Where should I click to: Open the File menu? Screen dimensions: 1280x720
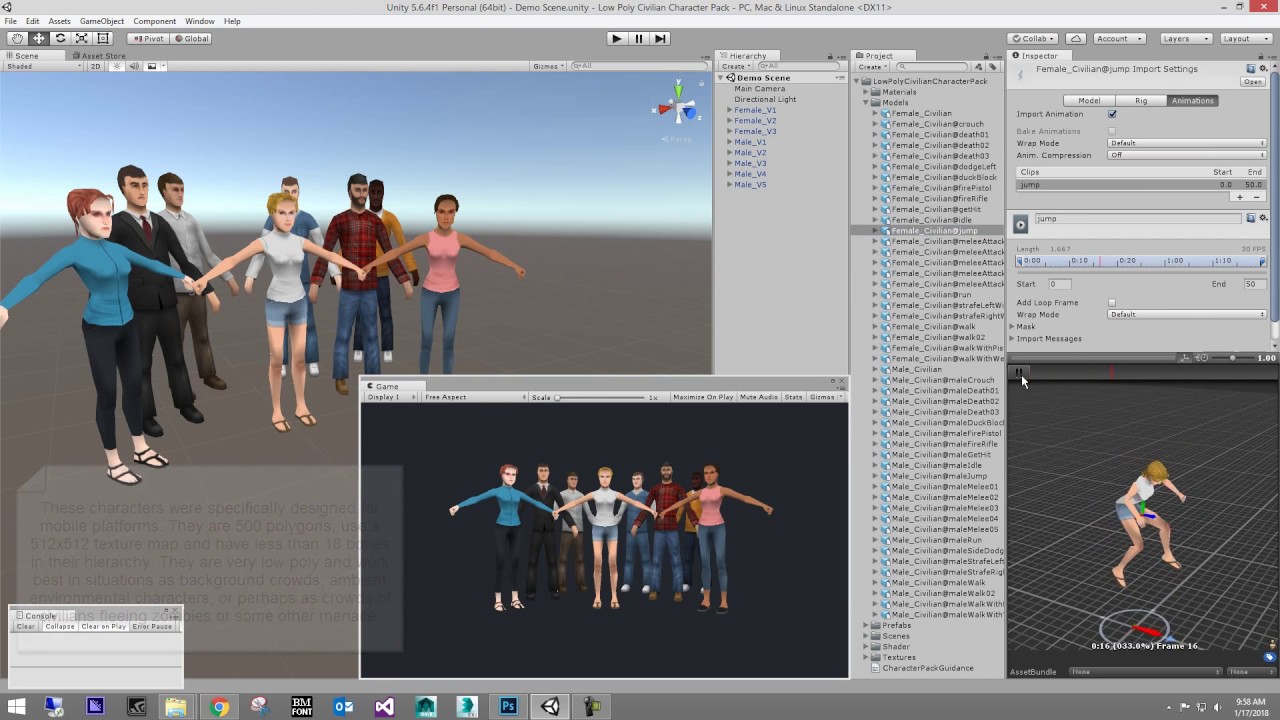coord(10,21)
